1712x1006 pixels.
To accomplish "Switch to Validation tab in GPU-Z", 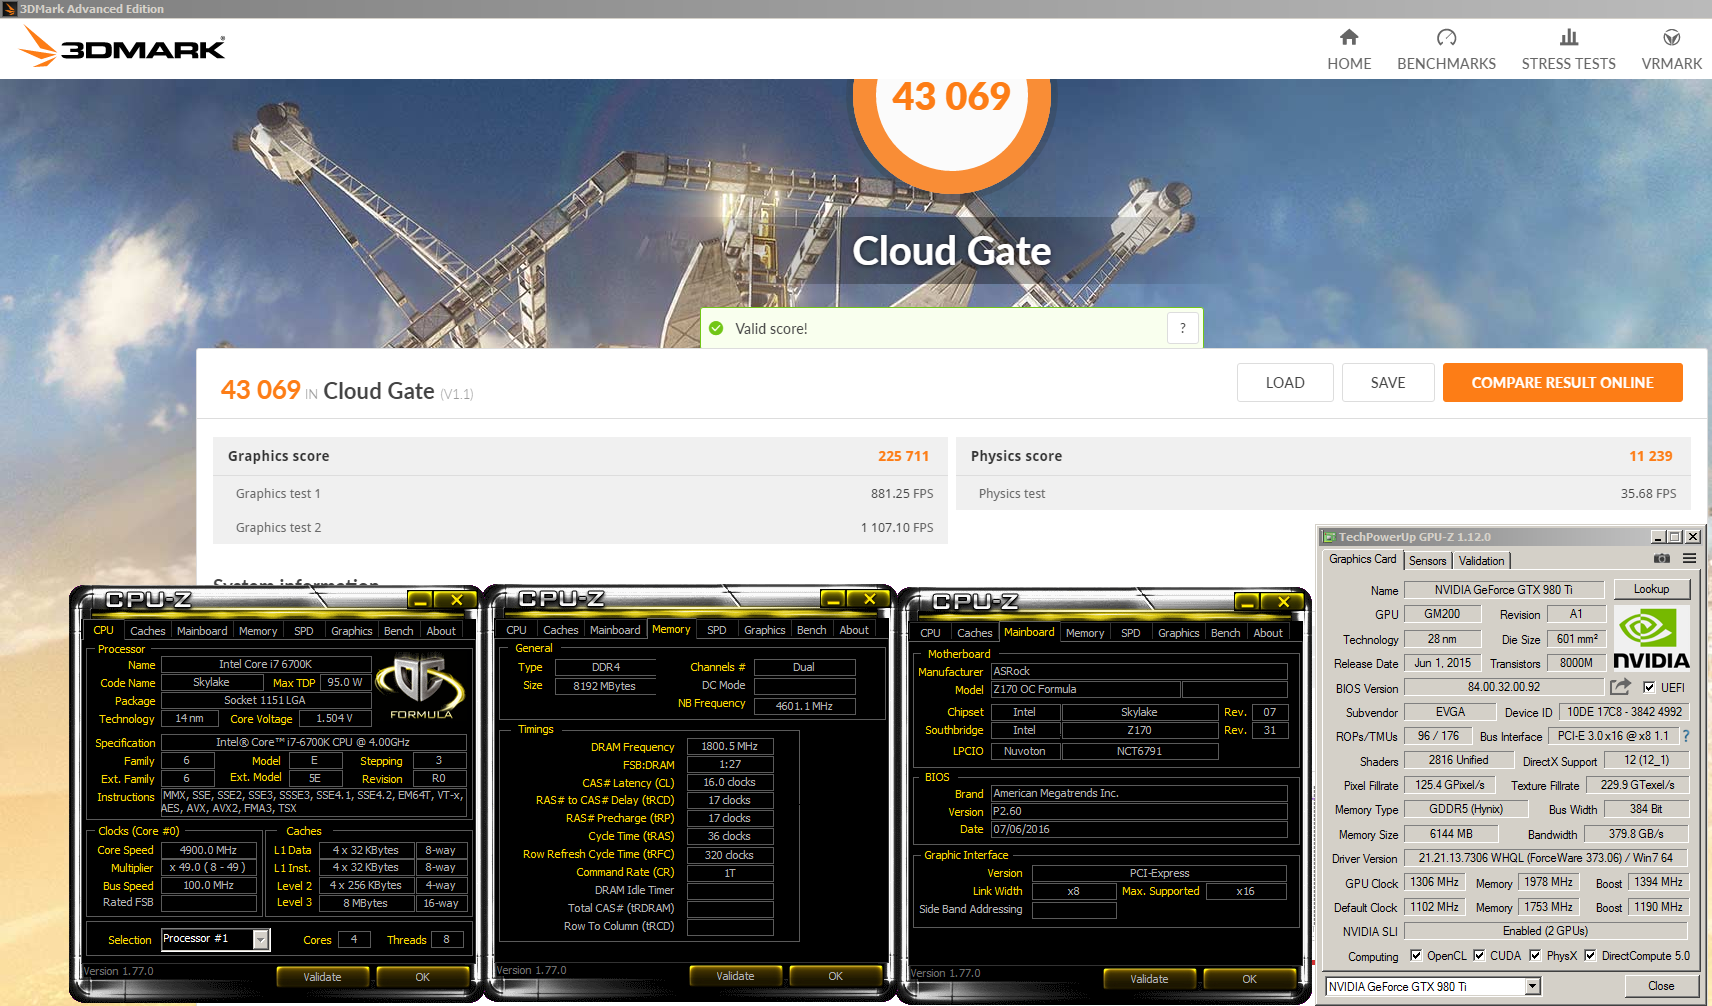I will point(1481,561).
